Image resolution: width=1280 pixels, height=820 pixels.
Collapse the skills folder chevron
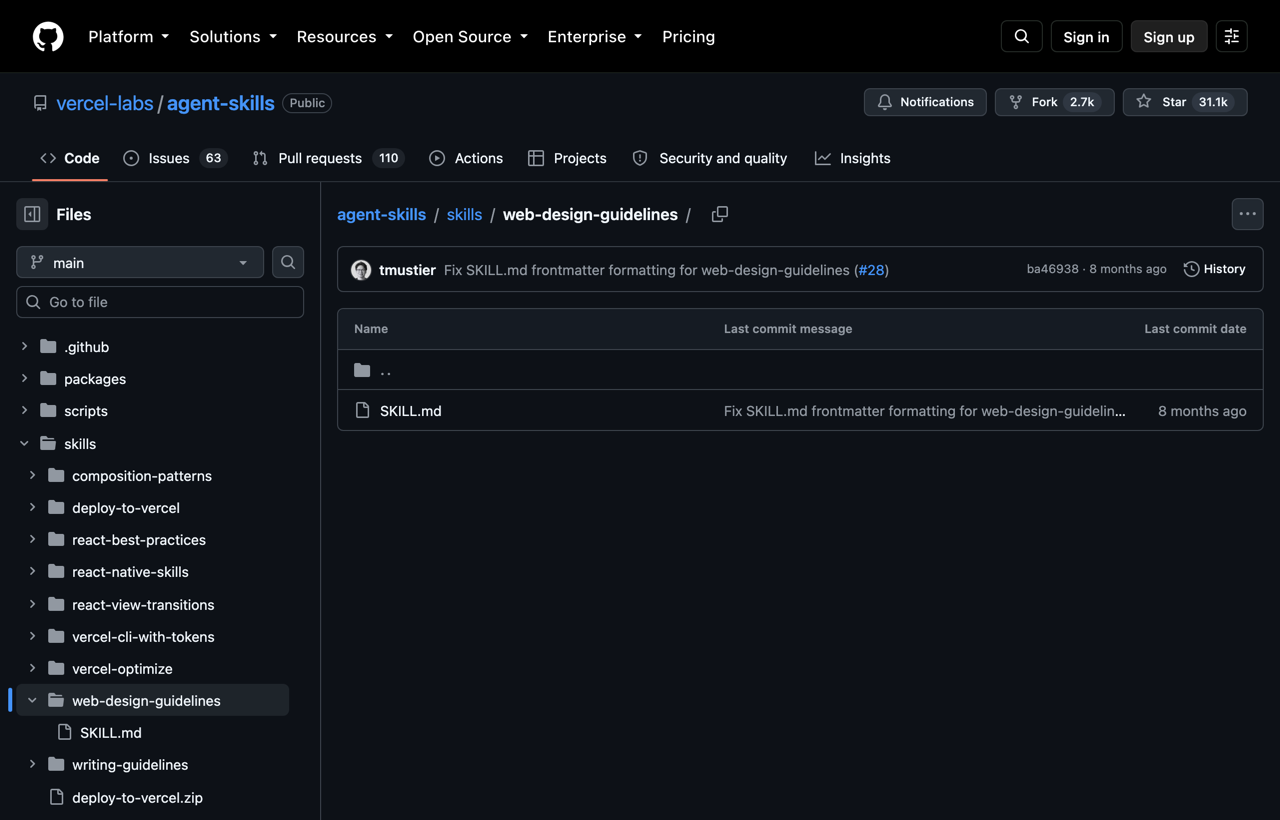pyautogui.click(x=24, y=443)
